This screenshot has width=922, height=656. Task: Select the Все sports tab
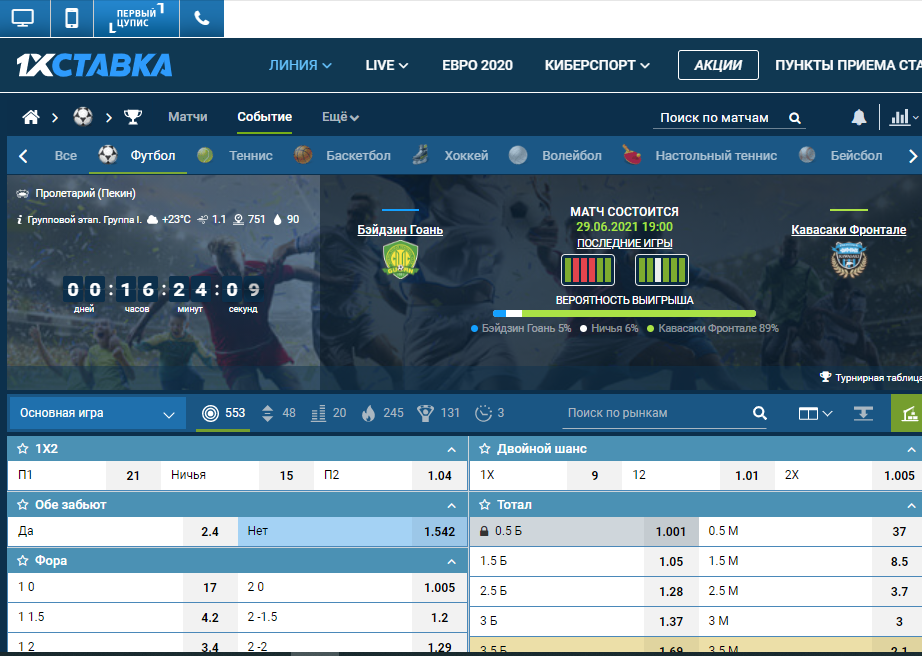click(66, 156)
